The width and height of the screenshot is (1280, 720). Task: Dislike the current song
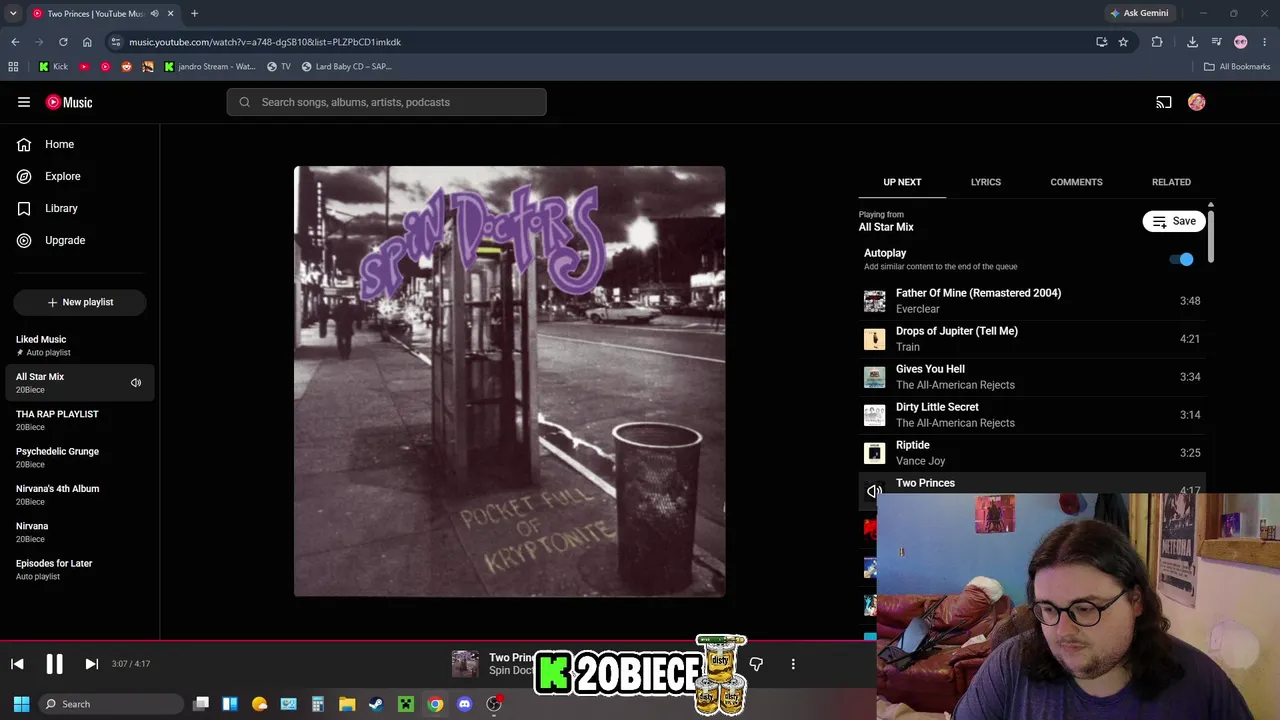(x=756, y=664)
